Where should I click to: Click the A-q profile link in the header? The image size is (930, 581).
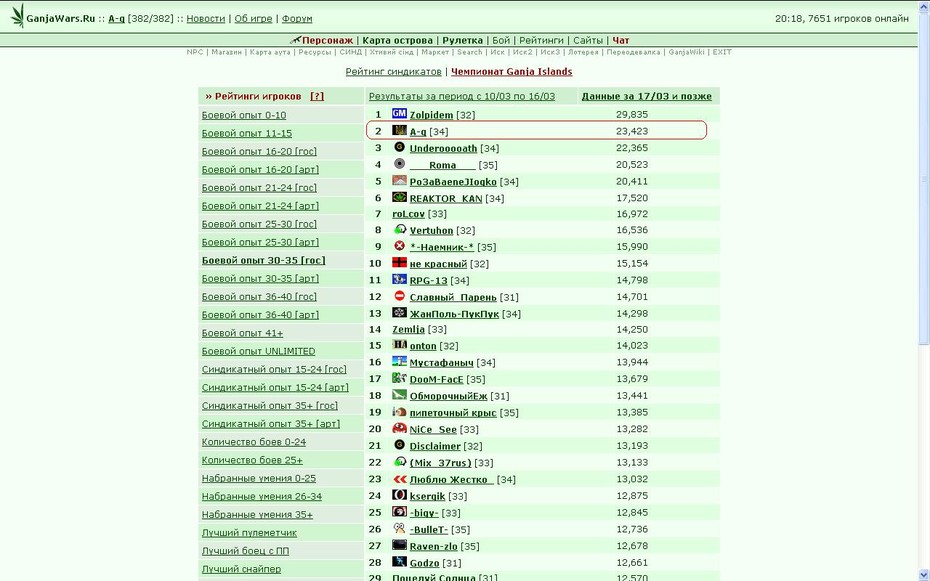point(116,18)
